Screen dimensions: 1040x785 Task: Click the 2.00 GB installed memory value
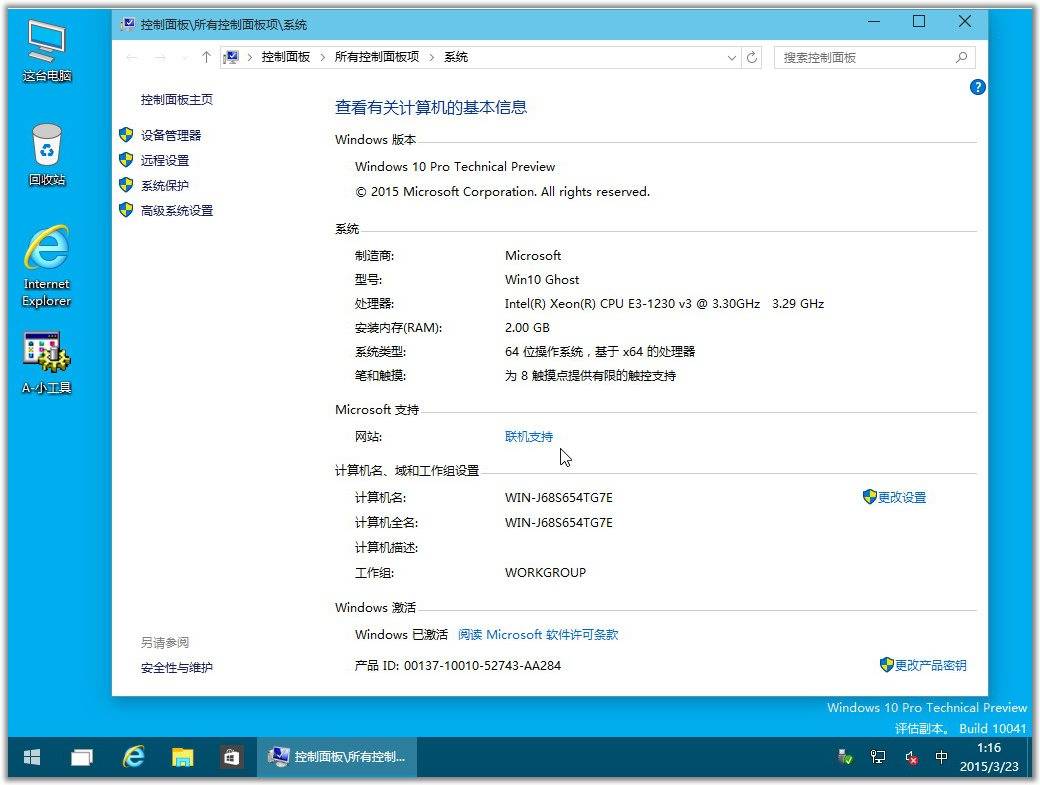[527, 328]
